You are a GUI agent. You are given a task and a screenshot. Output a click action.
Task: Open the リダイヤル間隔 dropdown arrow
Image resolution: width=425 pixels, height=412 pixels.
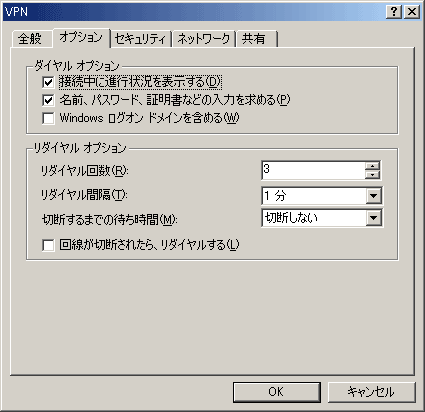[373, 196]
